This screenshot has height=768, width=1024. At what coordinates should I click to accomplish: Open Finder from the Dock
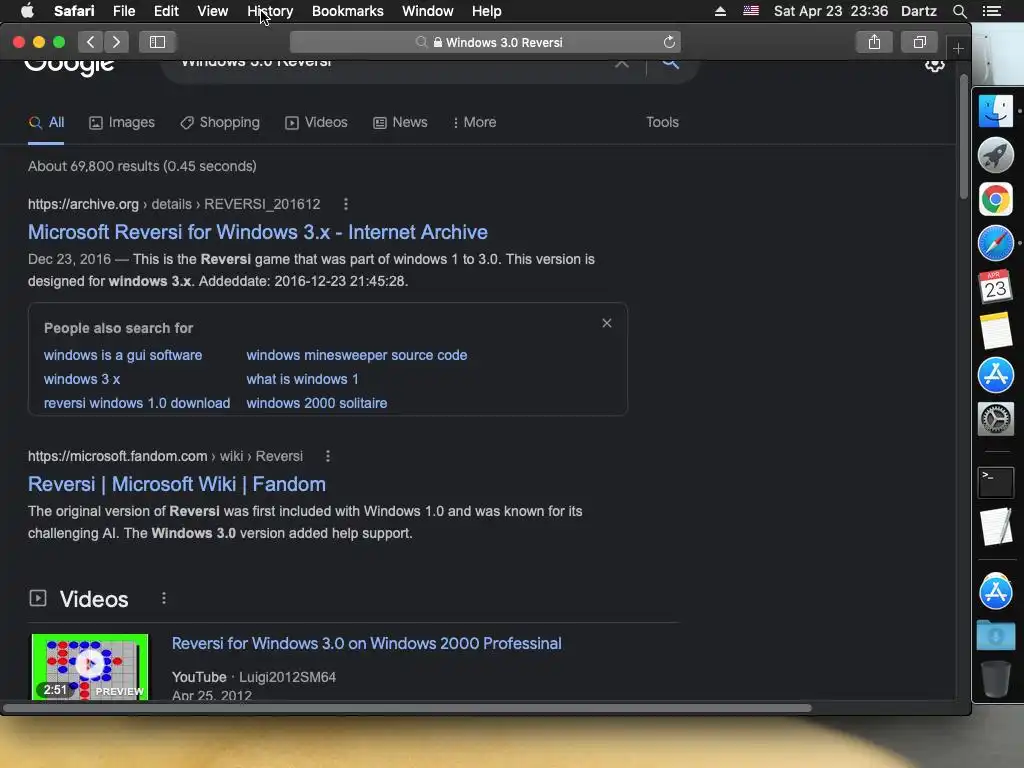point(995,111)
